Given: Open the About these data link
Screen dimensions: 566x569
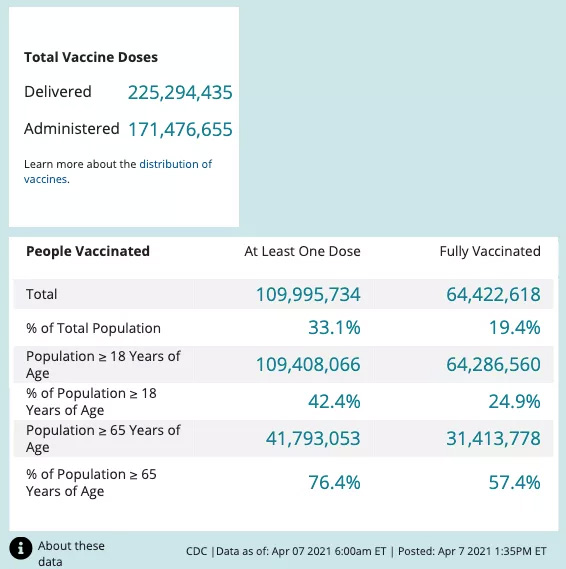Looking at the screenshot, I should pyautogui.click(x=71, y=554).
